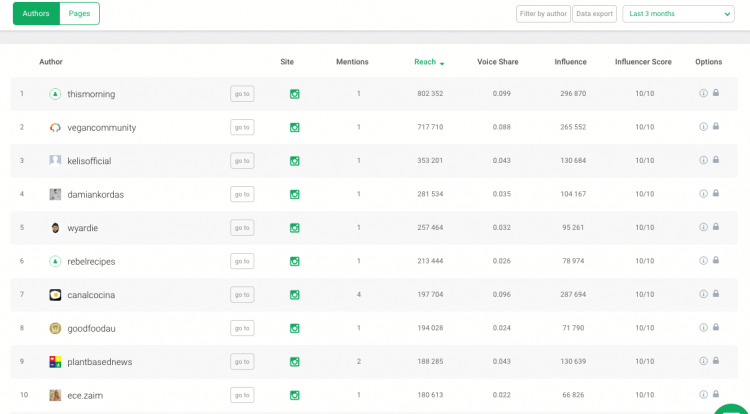Click Instagram icon in goodfoodau row

[295, 328]
